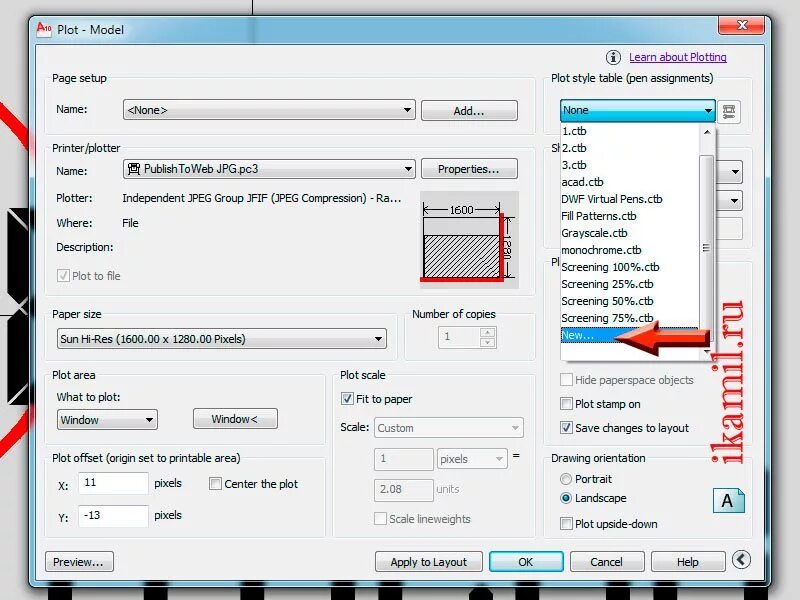This screenshot has height=600, width=800.
Task: Open the pixels units dropdown
Action: [x=472, y=459]
